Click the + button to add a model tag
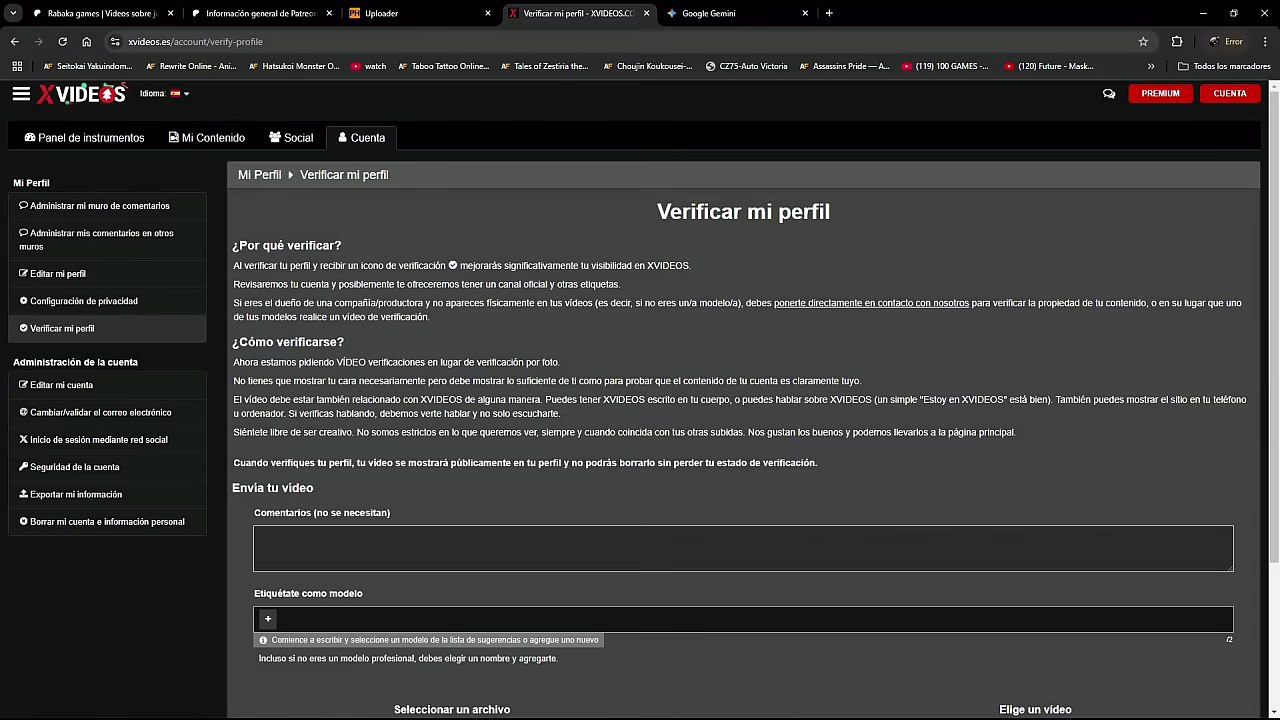This screenshot has height=720, width=1280. [x=267, y=619]
